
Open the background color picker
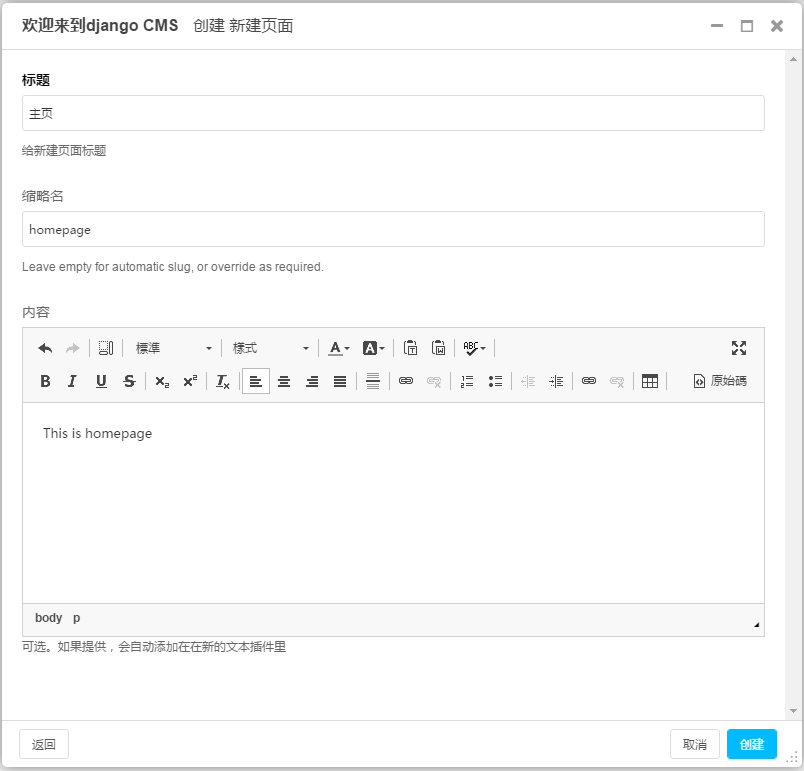point(373,348)
